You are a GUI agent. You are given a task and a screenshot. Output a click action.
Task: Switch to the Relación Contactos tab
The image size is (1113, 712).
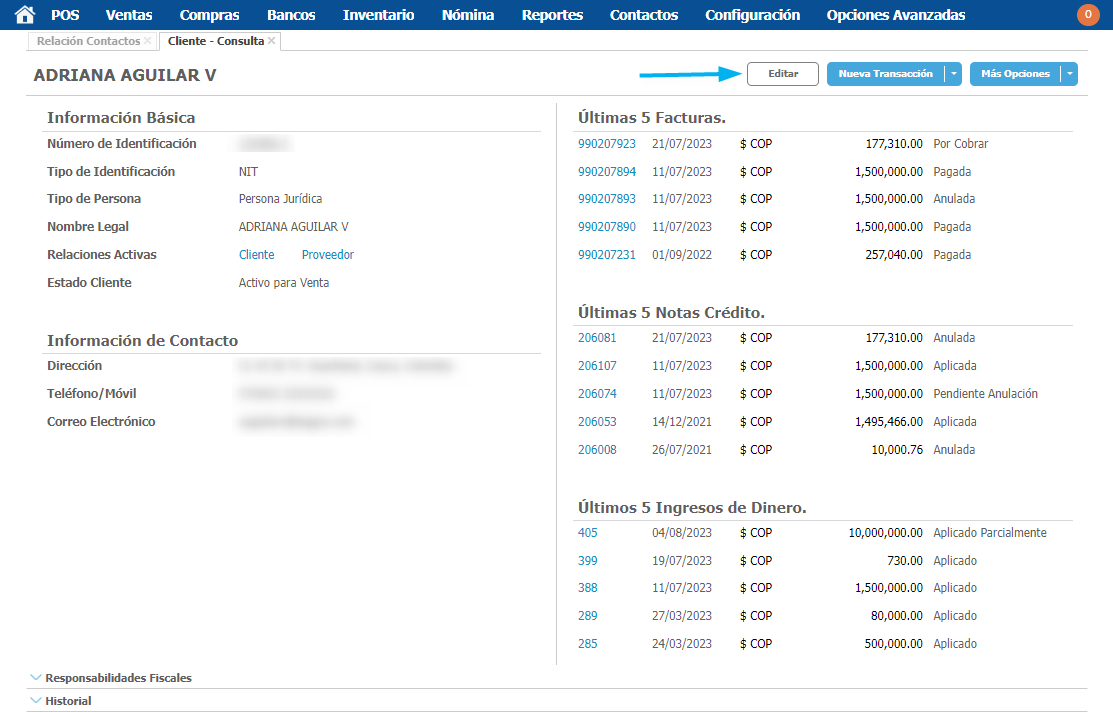pyautogui.click(x=88, y=41)
